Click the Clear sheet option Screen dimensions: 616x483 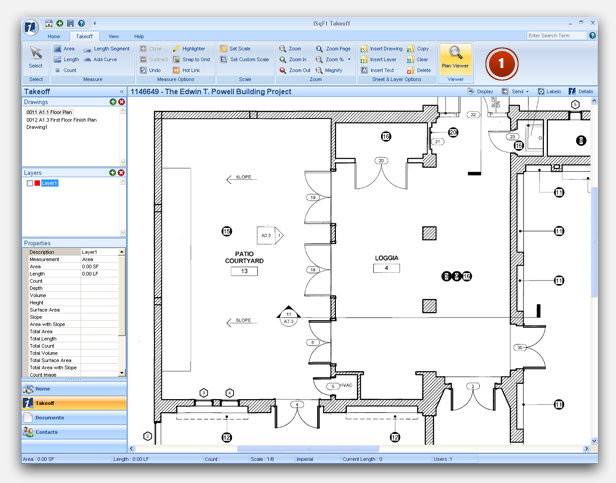[418, 59]
